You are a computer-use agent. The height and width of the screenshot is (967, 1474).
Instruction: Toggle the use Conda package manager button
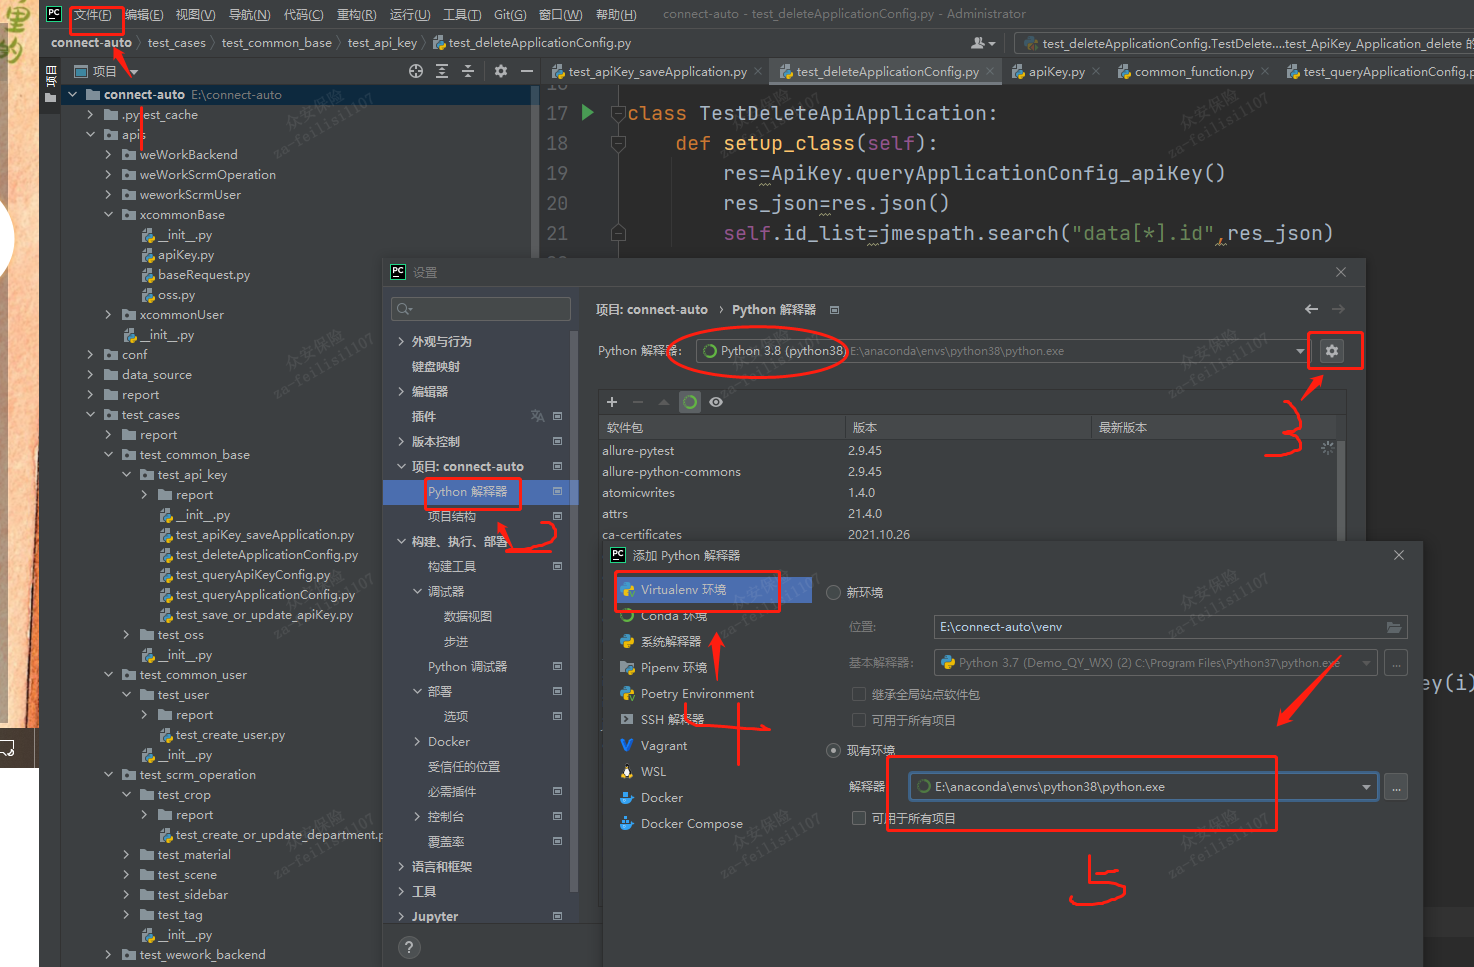click(690, 402)
